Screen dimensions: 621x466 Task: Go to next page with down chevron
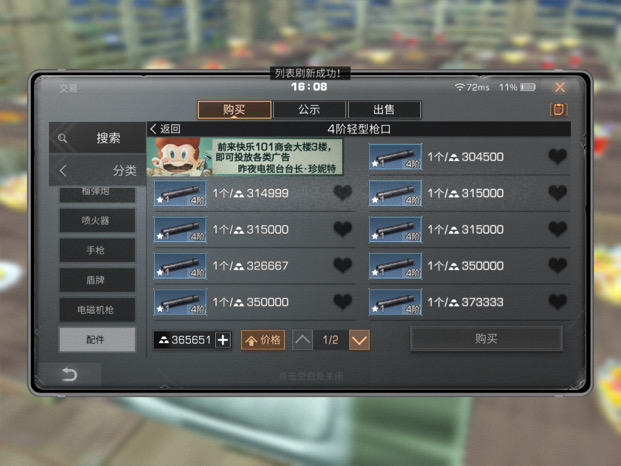coord(359,340)
